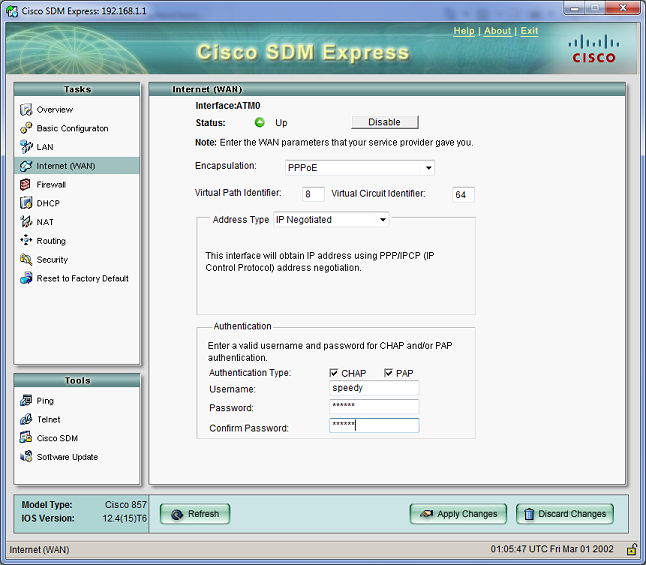646x565 pixels.
Task: Click the Cisco SDM tool icon
Action: pyautogui.click(x=26, y=438)
